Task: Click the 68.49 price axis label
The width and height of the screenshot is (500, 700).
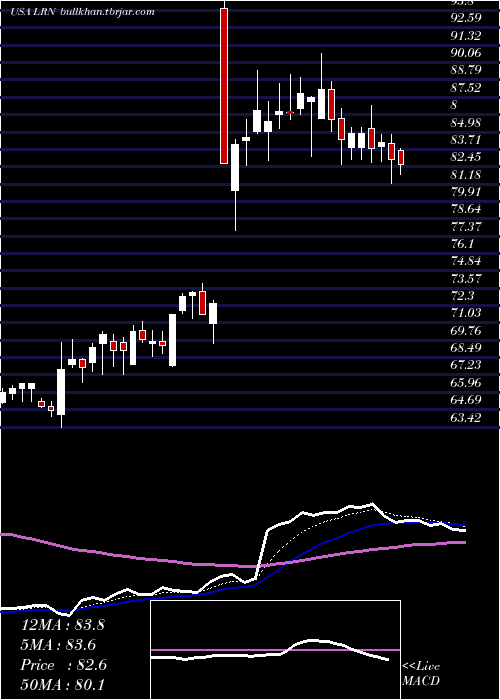Action: pos(467,347)
